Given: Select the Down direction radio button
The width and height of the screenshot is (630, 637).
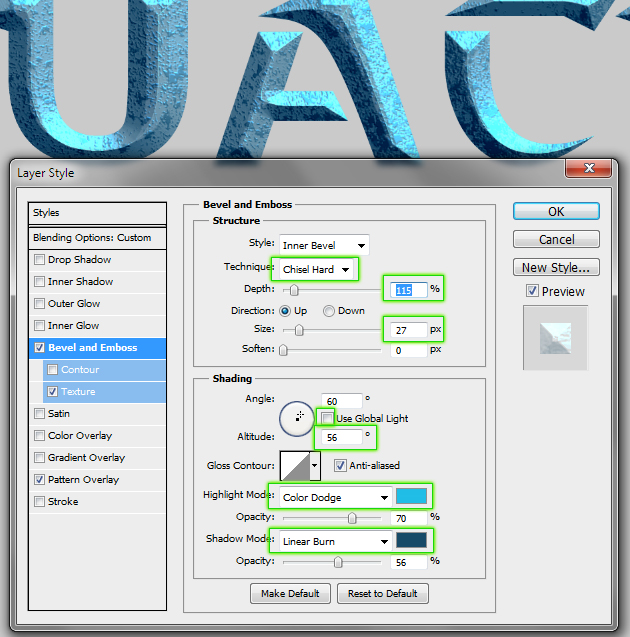Looking at the screenshot, I should pyautogui.click(x=329, y=311).
